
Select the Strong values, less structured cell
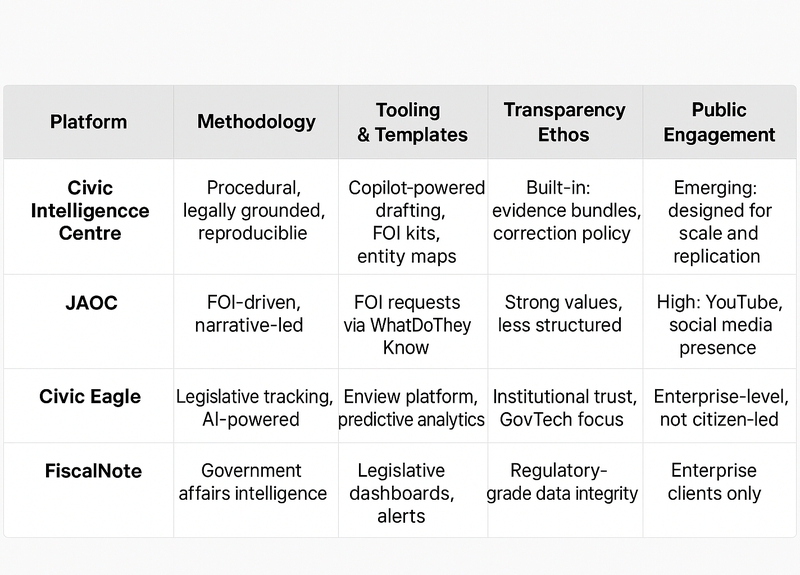[x=564, y=313]
